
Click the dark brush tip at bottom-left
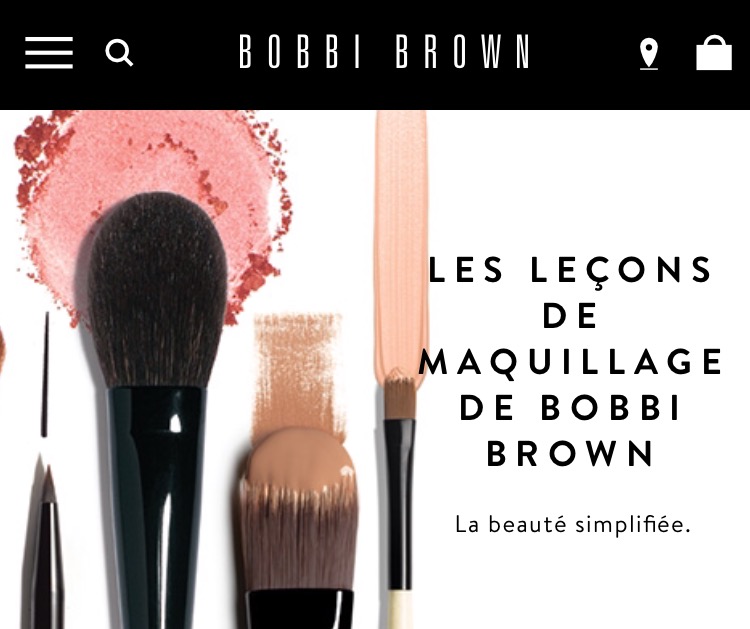pos(45,545)
